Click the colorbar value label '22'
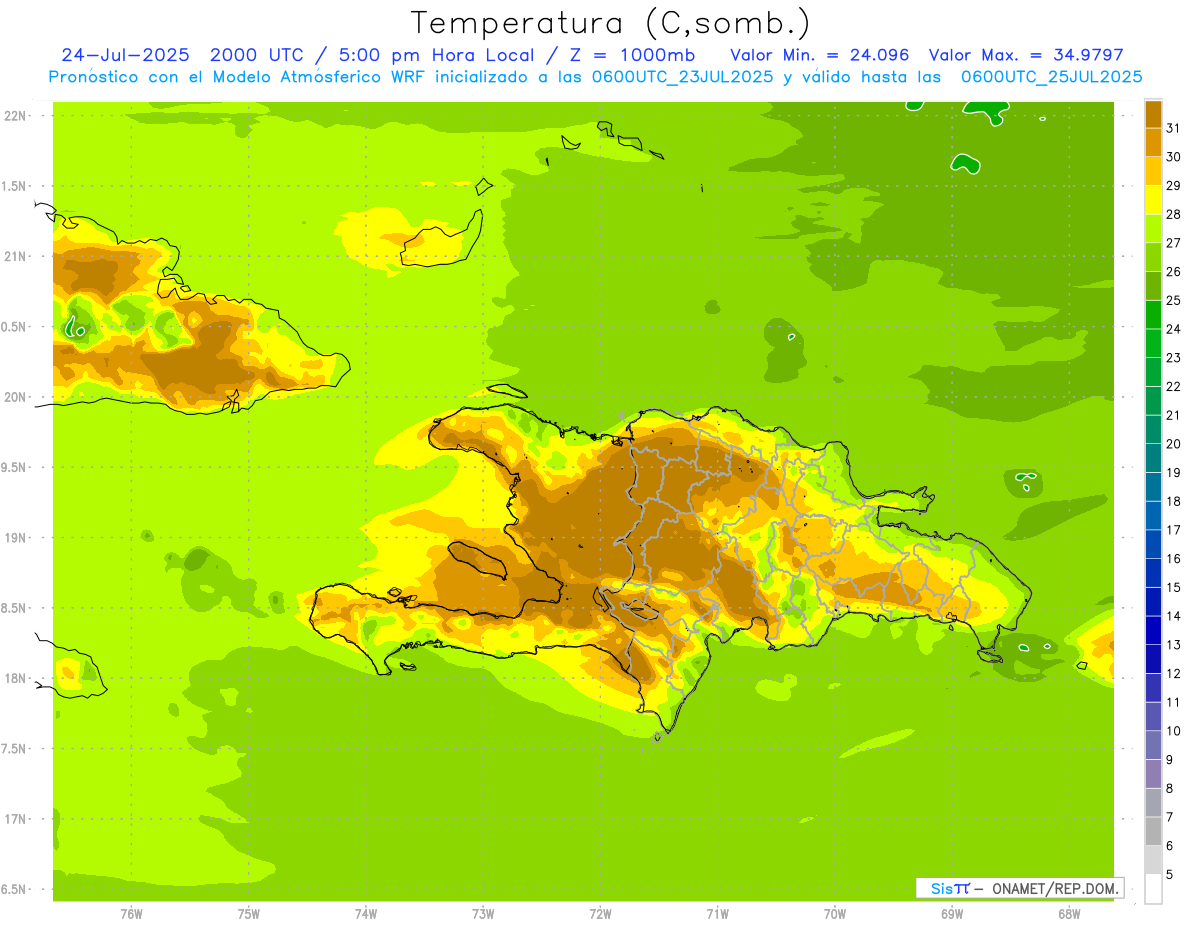 pos(1173,386)
